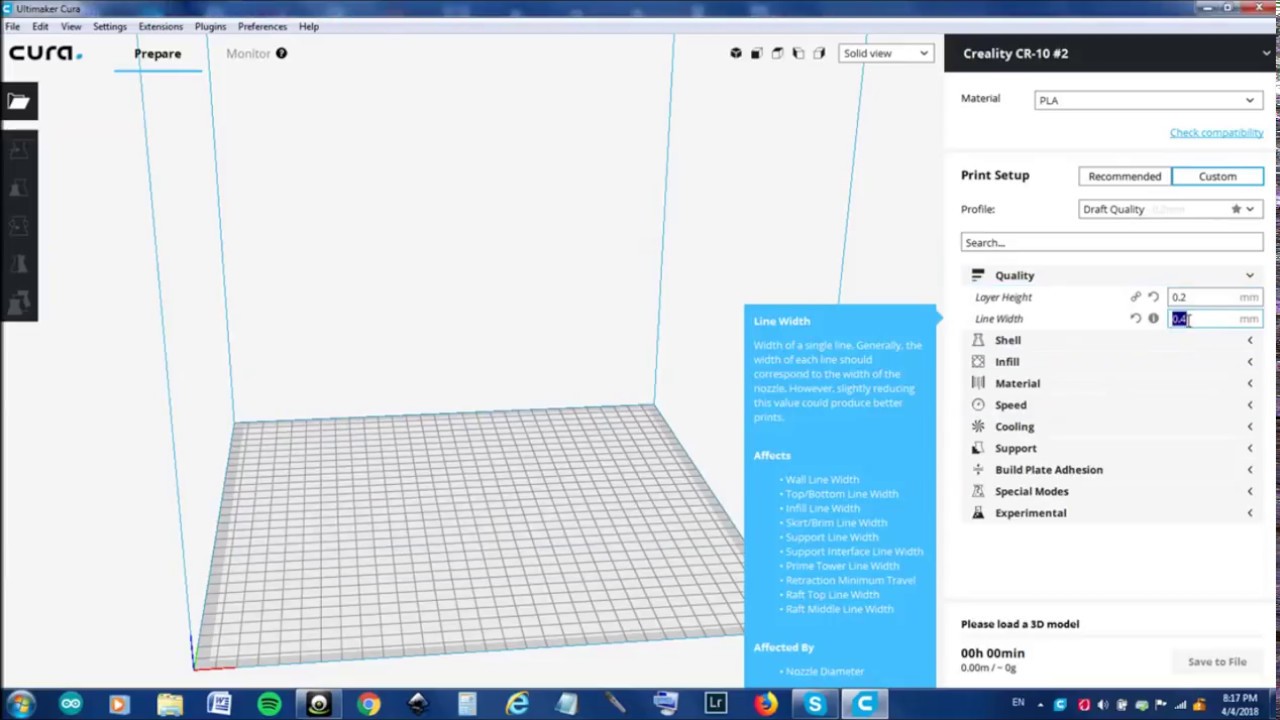Expand the Speed settings section
The image size is (1280, 720).
click(1249, 405)
